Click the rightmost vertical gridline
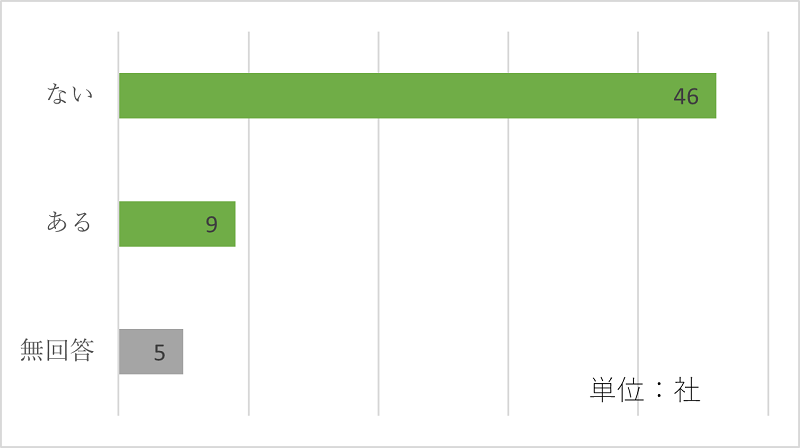Viewport: 800px width, 448px height. click(768, 223)
